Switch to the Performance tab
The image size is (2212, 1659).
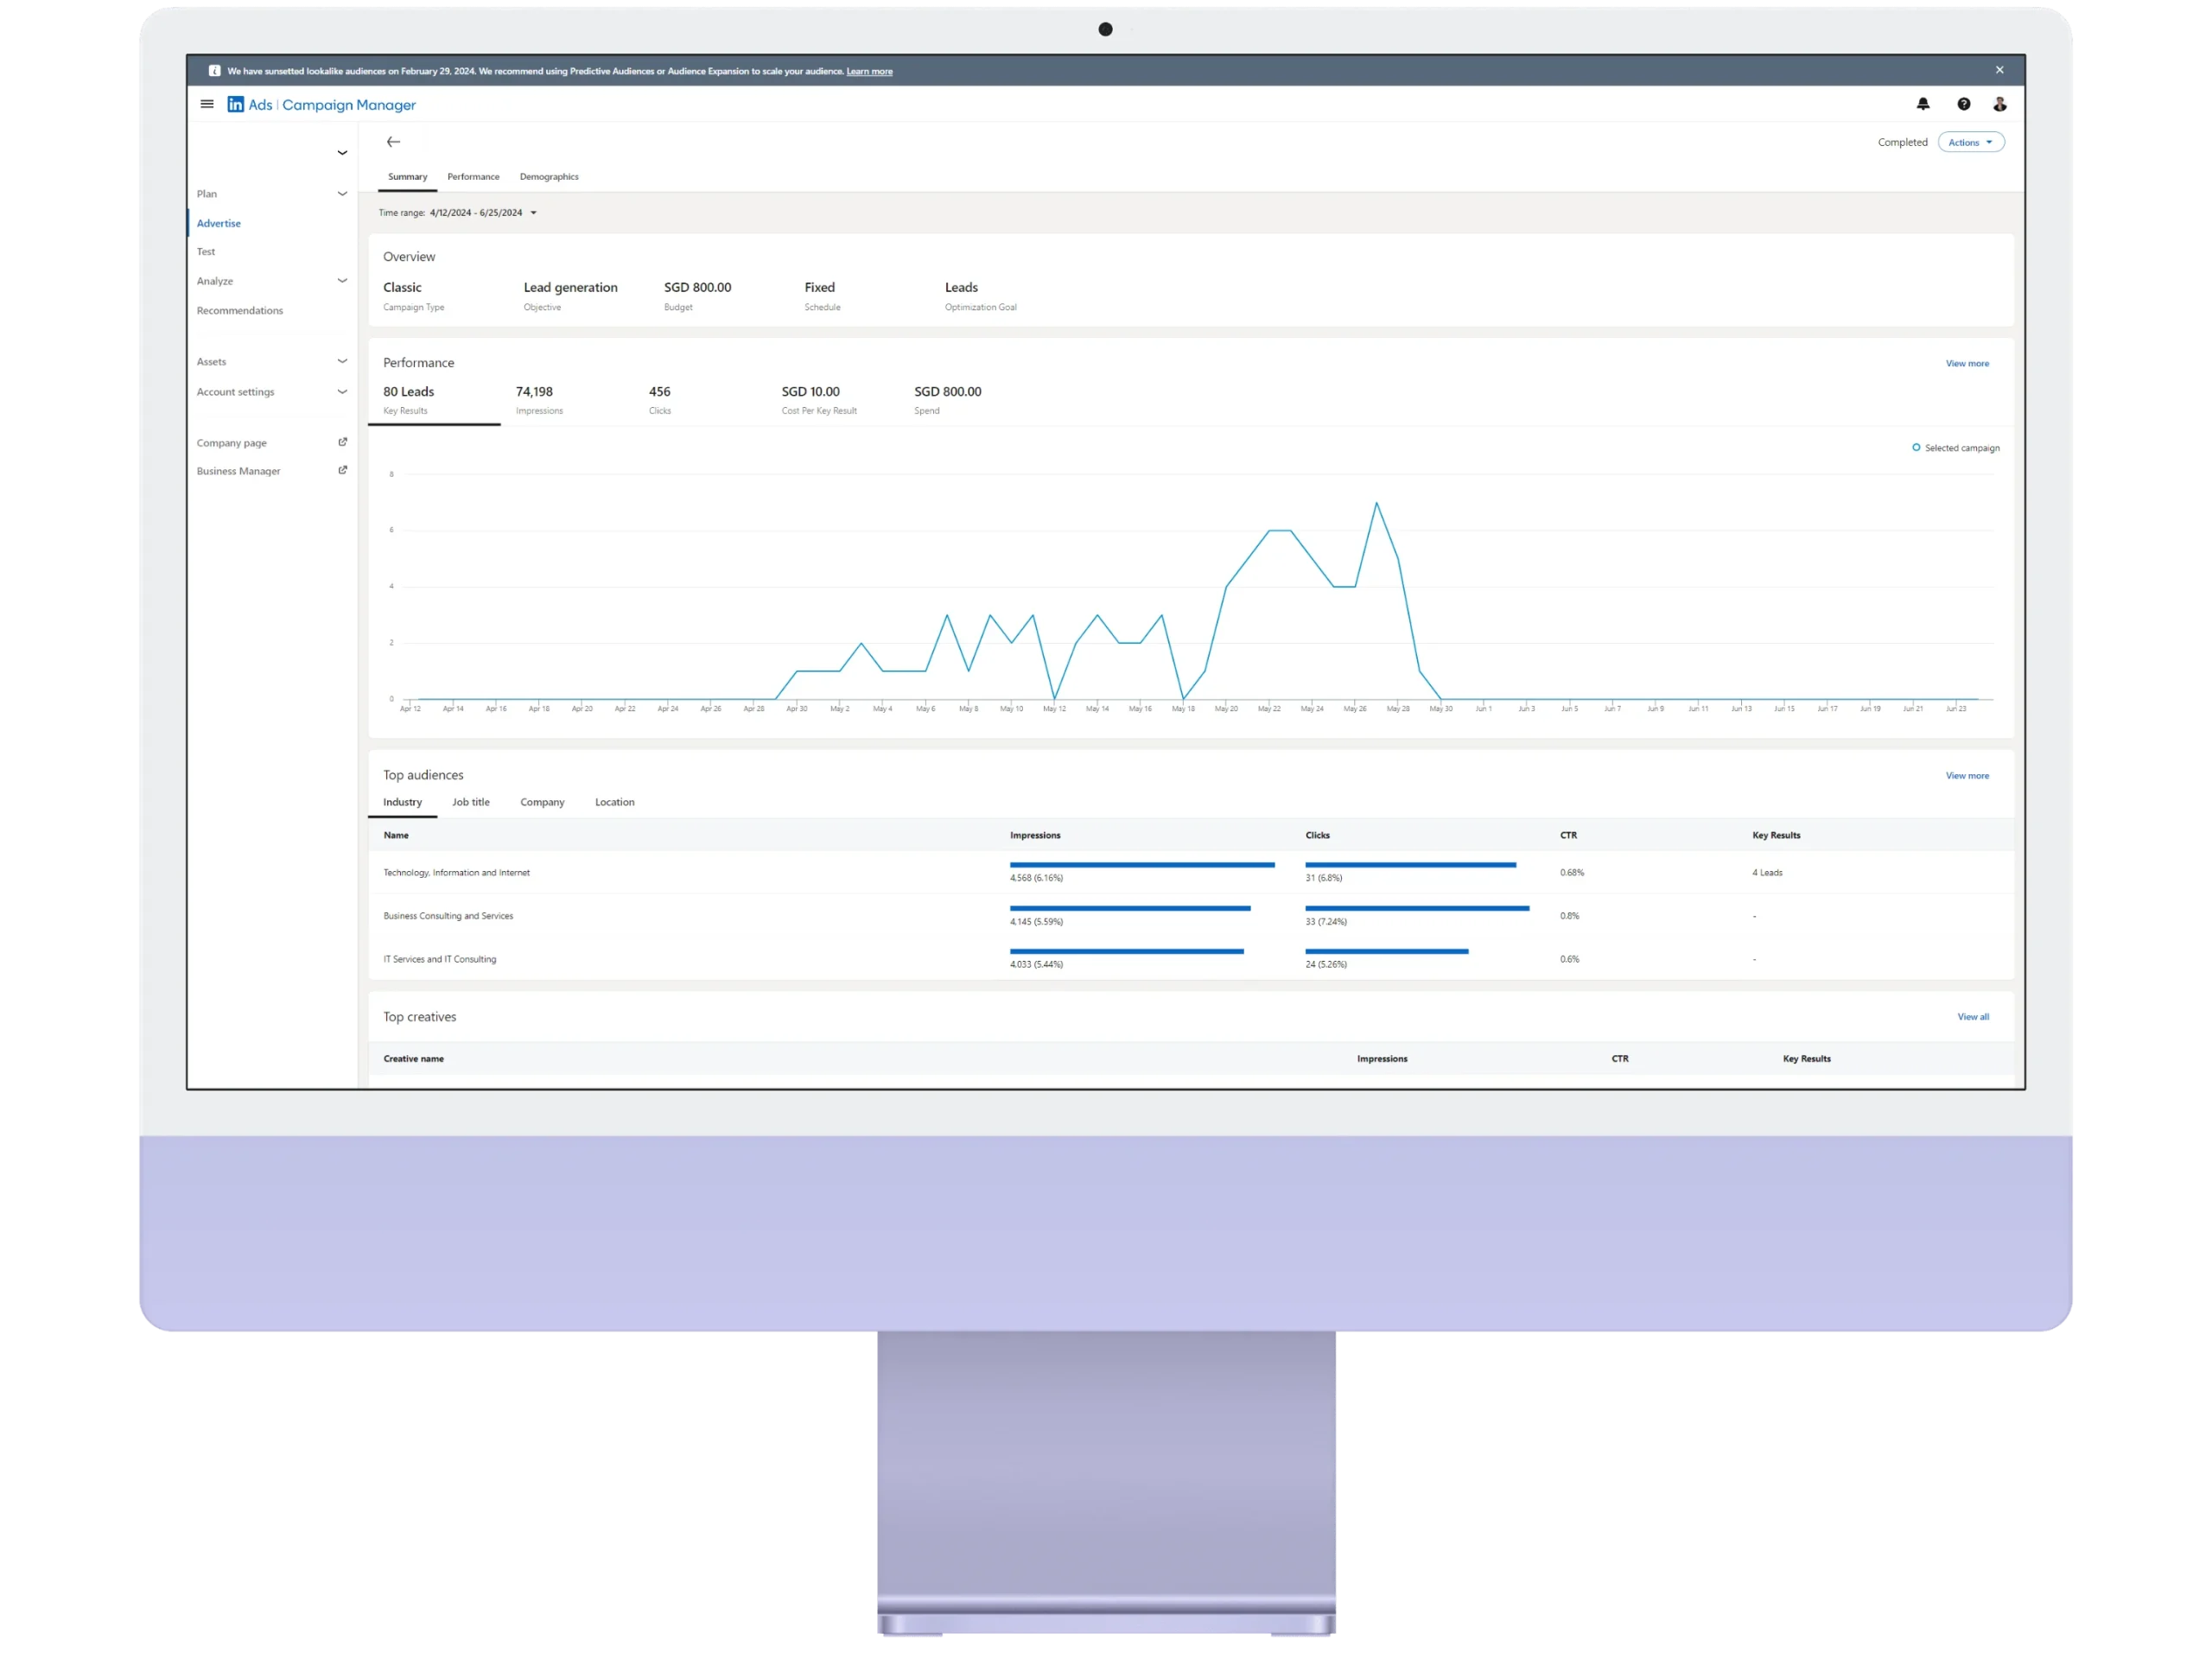pyautogui.click(x=474, y=176)
